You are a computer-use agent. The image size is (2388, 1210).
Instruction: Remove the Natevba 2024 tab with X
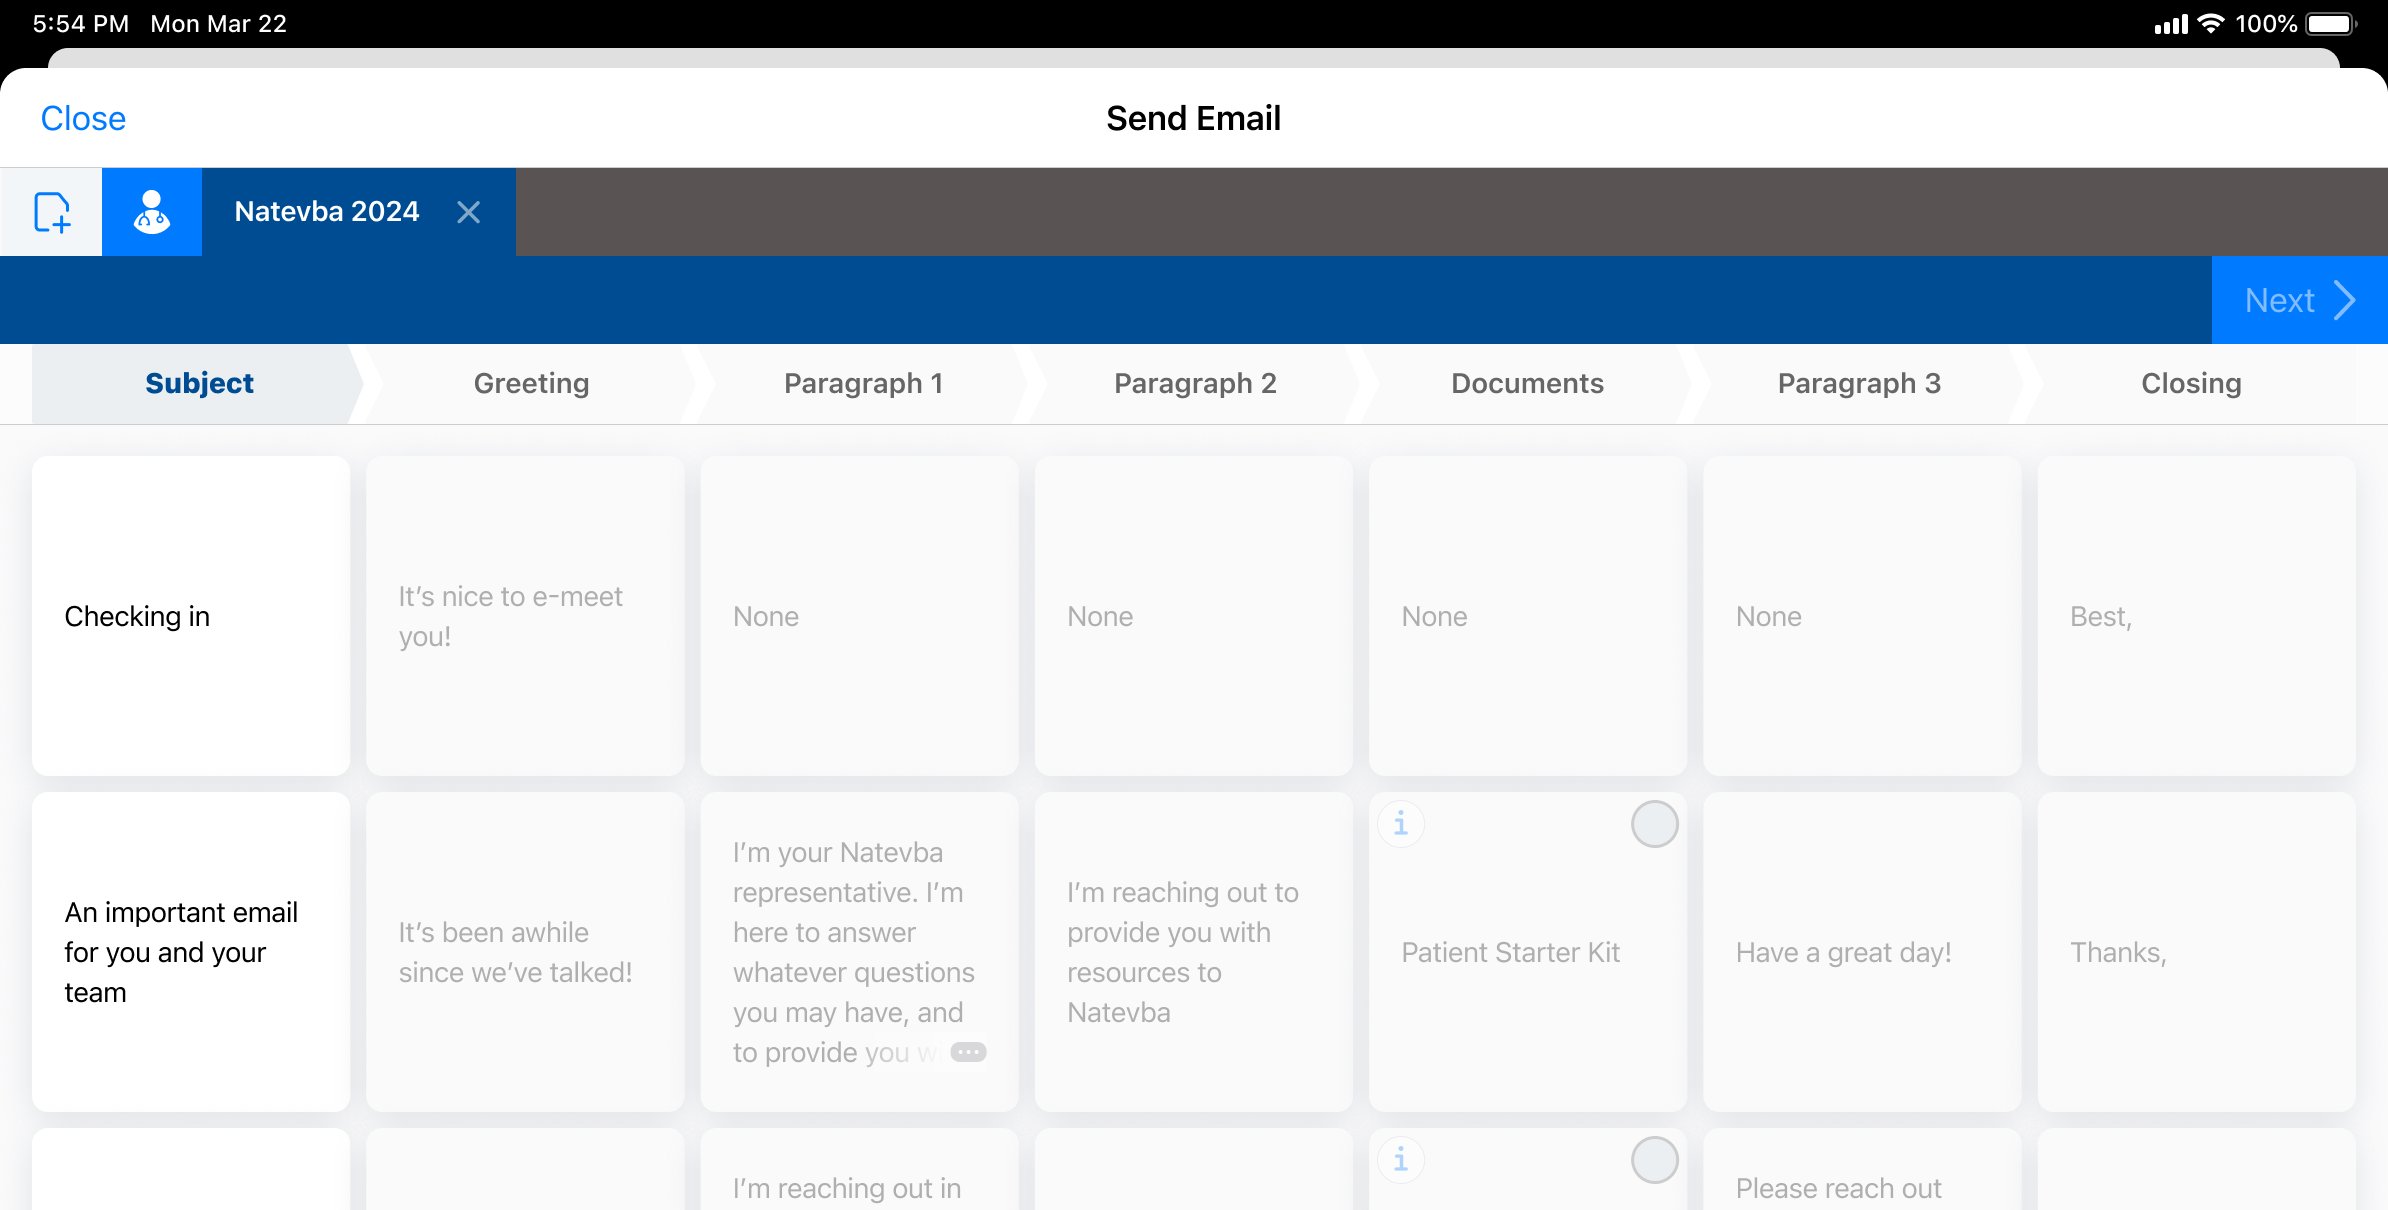468,212
